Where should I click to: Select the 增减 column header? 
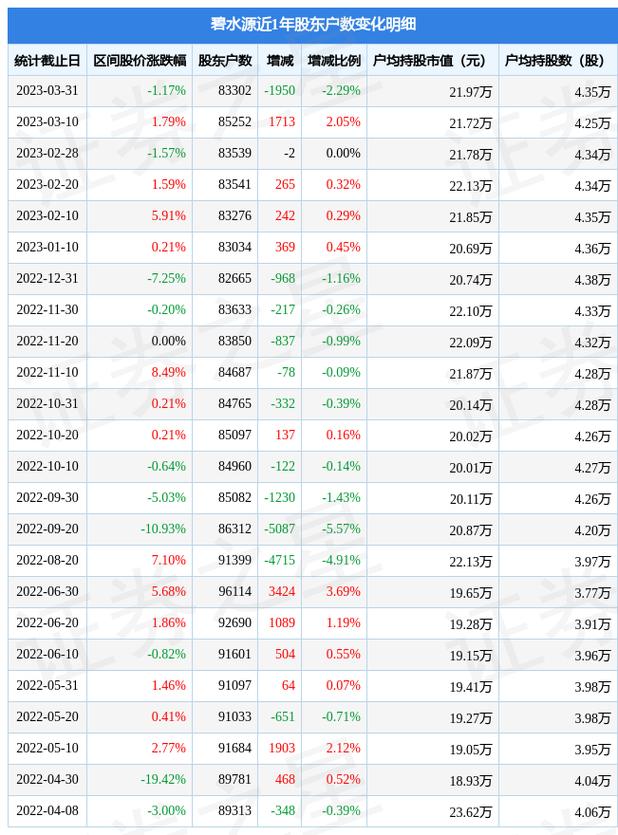click(x=280, y=61)
